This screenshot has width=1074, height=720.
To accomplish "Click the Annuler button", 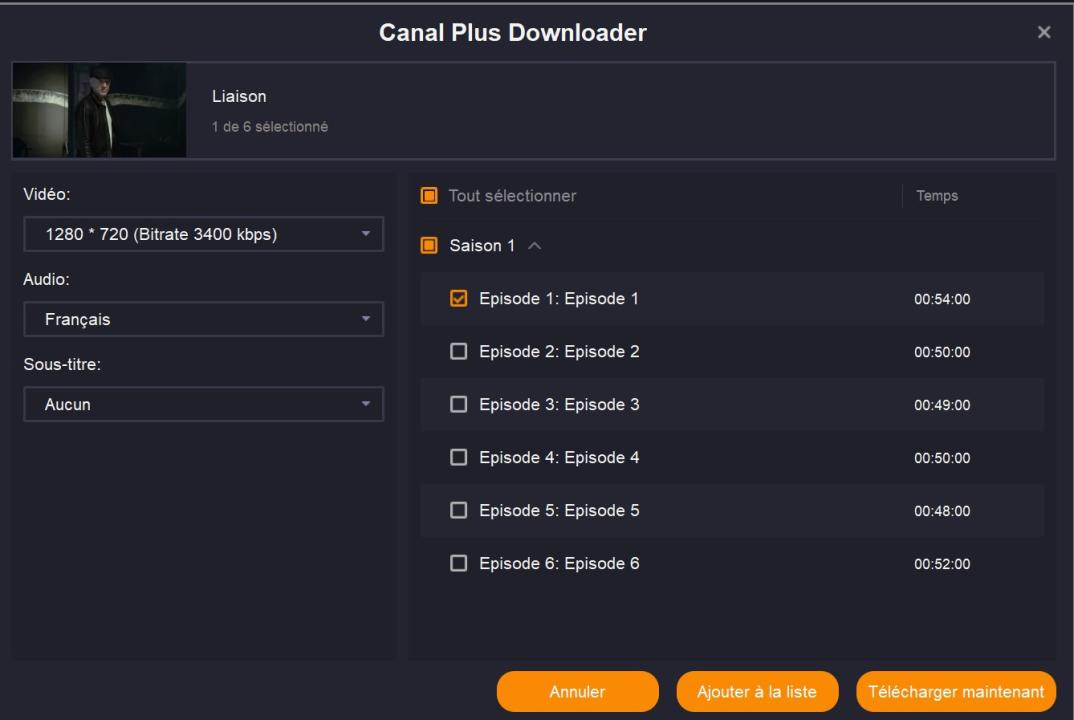I will (x=577, y=692).
